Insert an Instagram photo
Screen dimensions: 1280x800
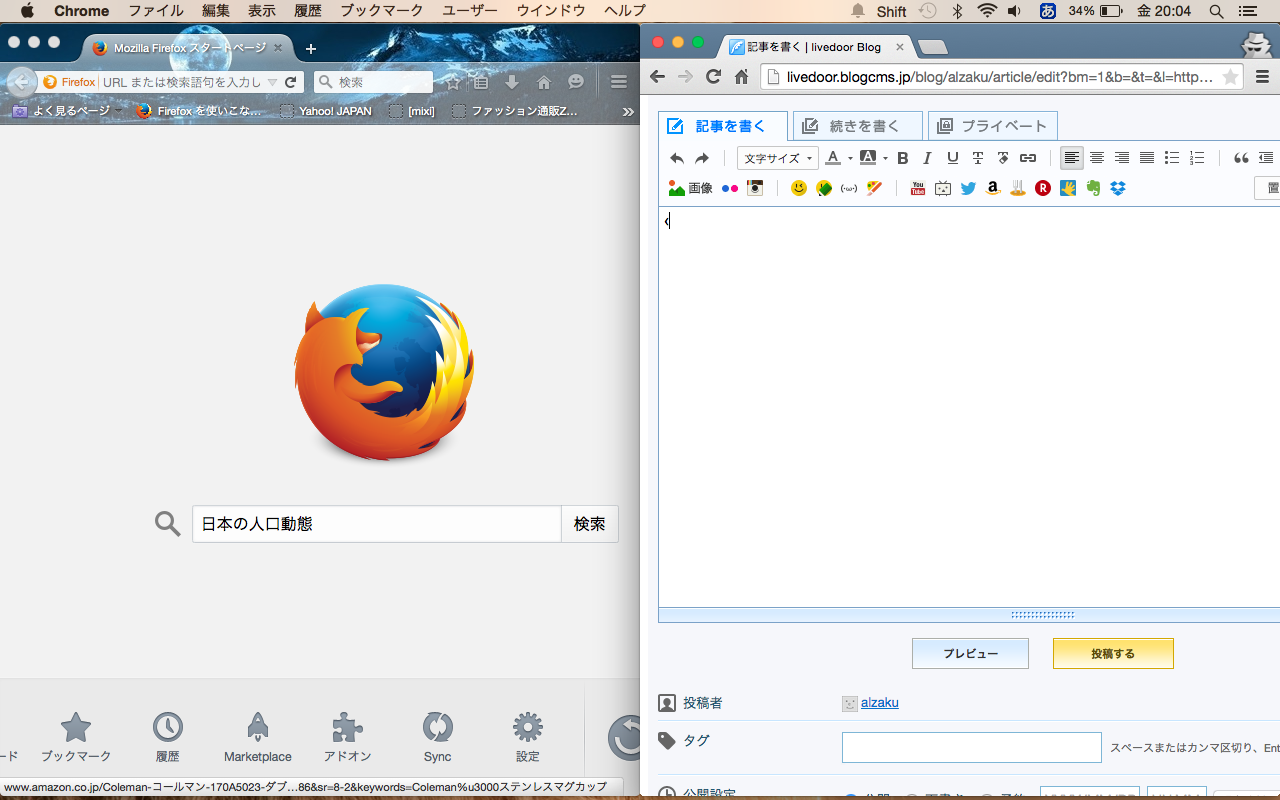[756, 188]
